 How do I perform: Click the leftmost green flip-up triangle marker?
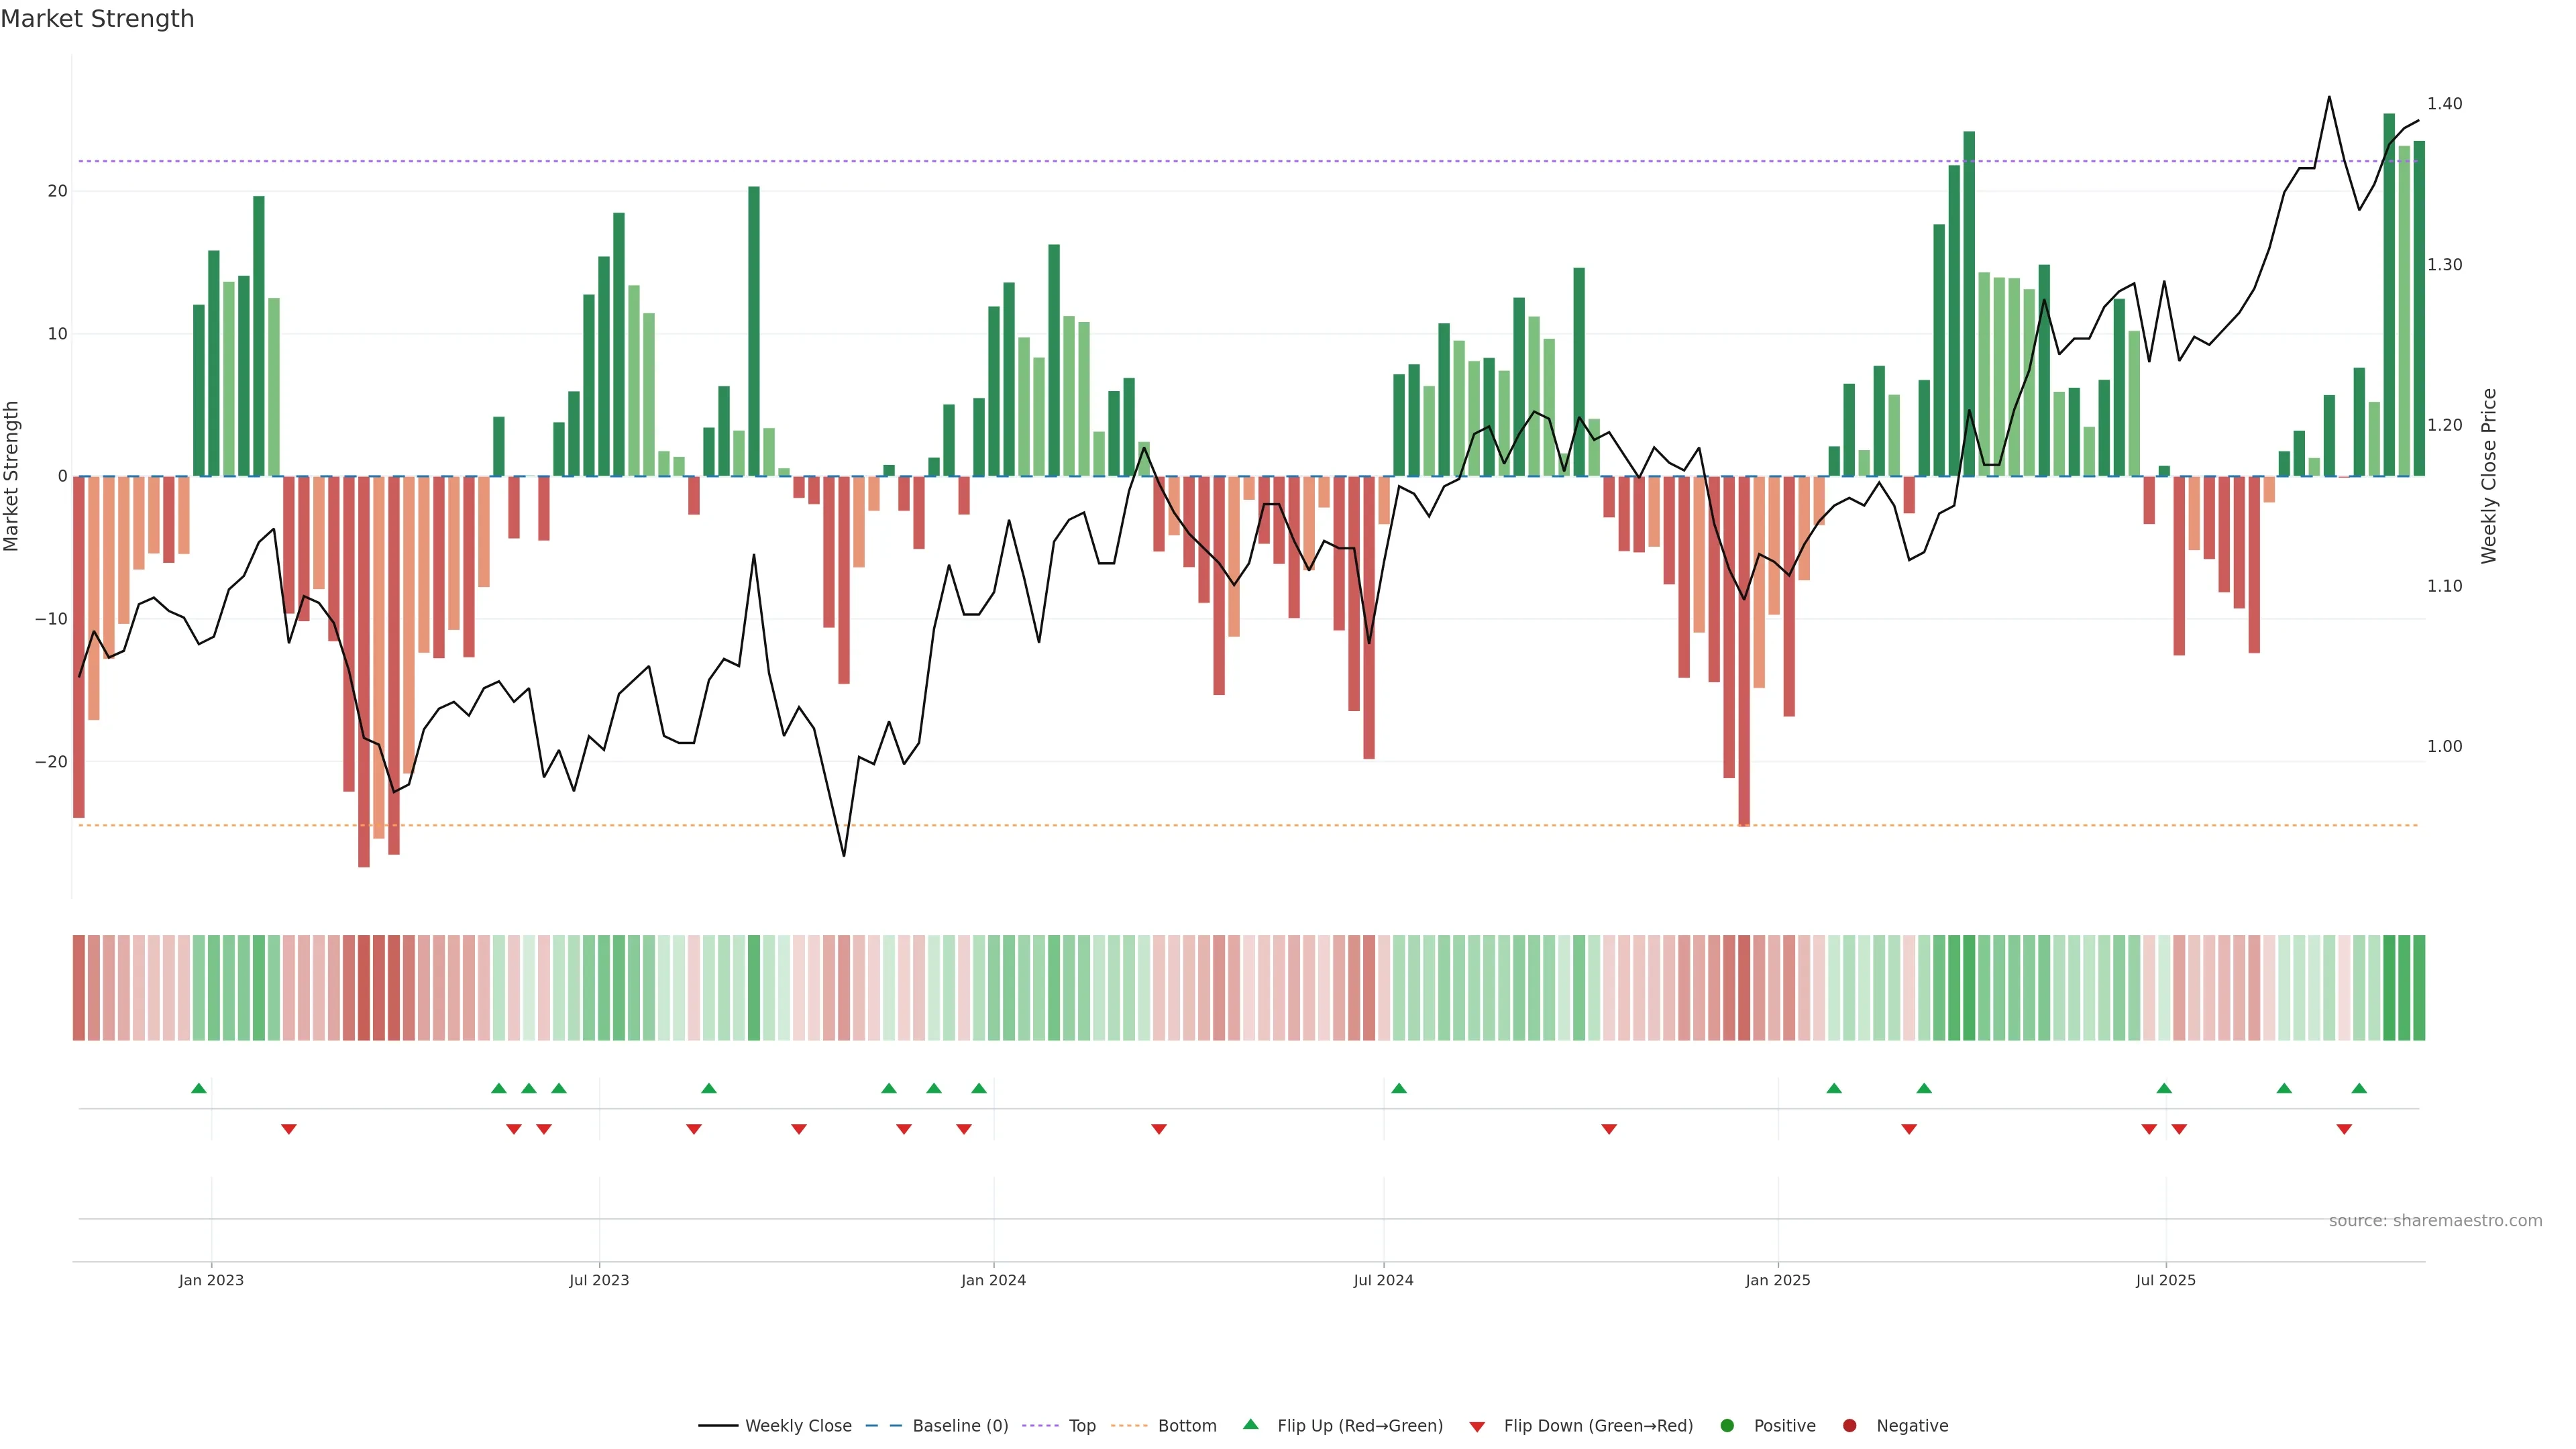[x=199, y=1088]
